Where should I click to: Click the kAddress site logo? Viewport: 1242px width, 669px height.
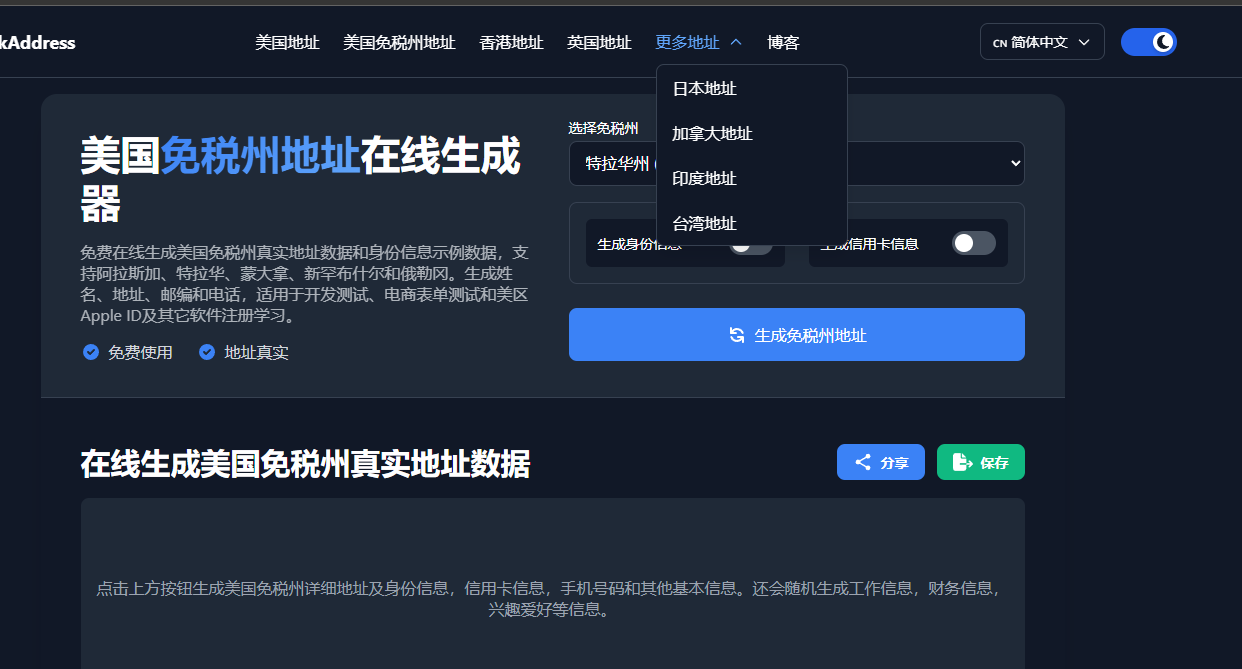pyautogui.click(x=38, y=42)
